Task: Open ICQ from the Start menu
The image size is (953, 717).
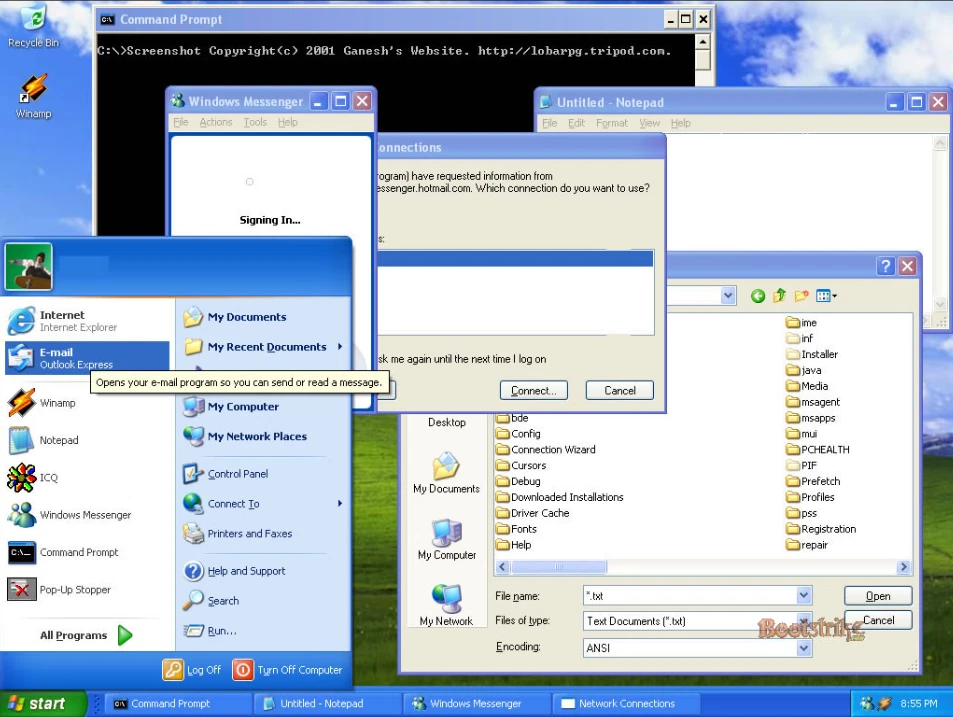Action: click(x=58, y=478)
